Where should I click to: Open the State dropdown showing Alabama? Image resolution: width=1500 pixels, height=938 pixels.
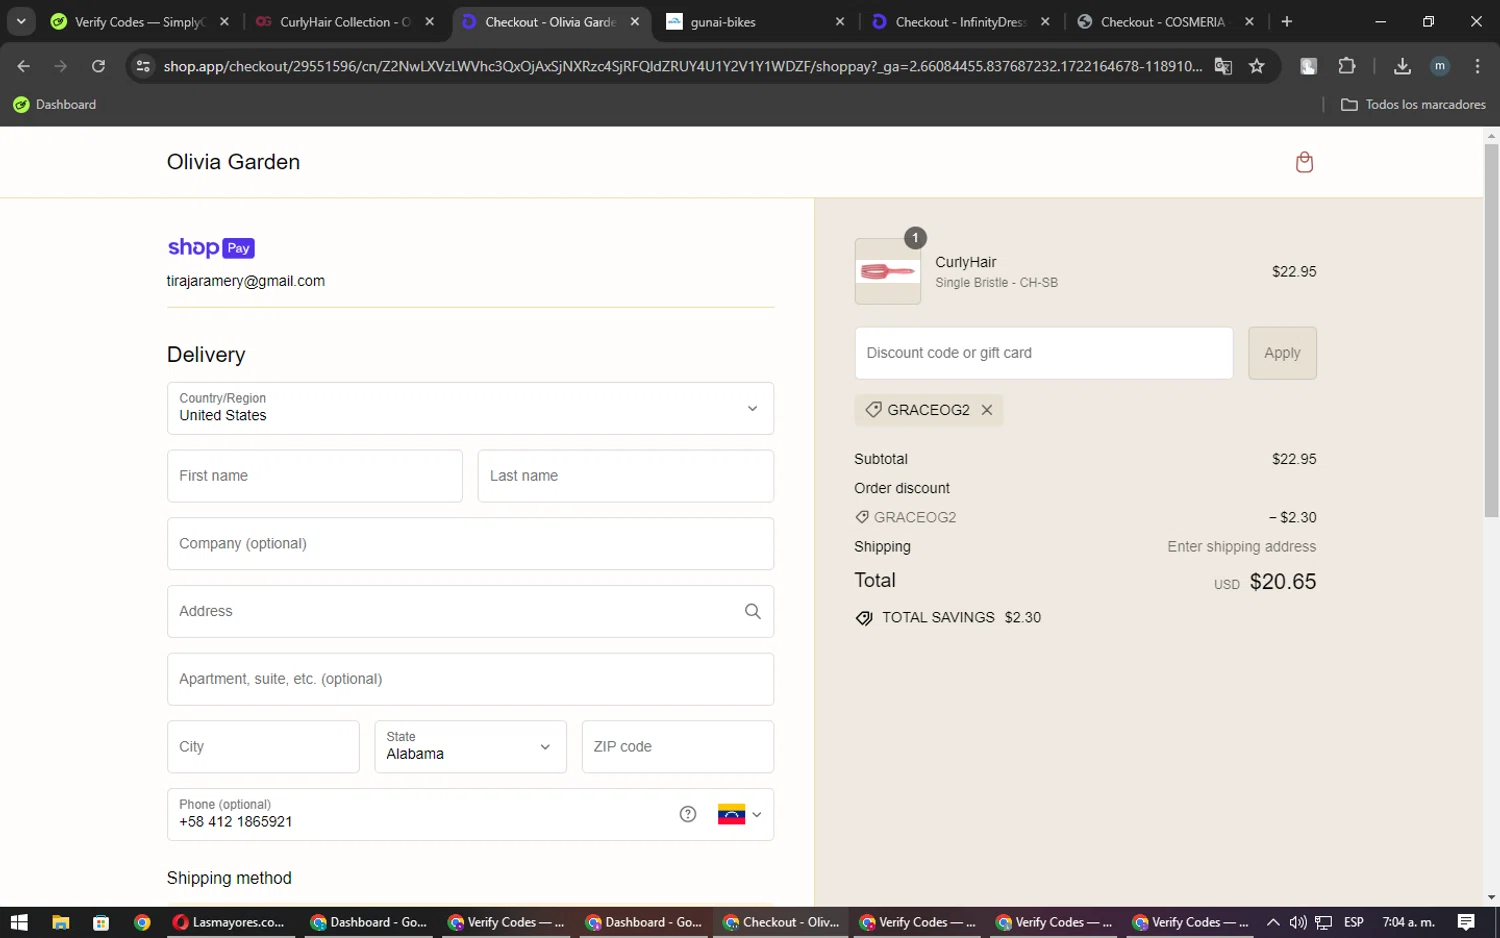(470, 747)
